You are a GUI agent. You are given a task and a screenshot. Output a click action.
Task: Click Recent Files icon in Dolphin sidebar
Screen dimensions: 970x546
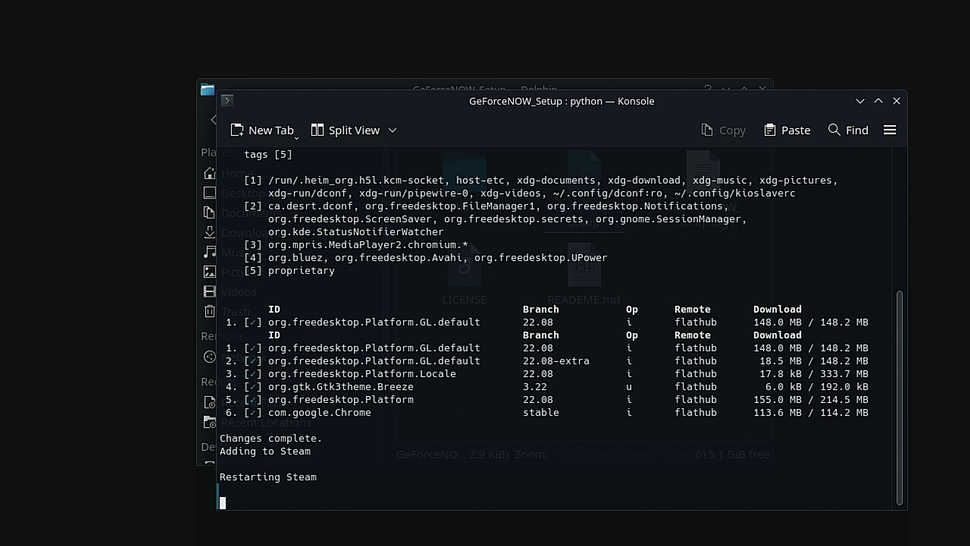pyautogui.click(x=210, y=403)
